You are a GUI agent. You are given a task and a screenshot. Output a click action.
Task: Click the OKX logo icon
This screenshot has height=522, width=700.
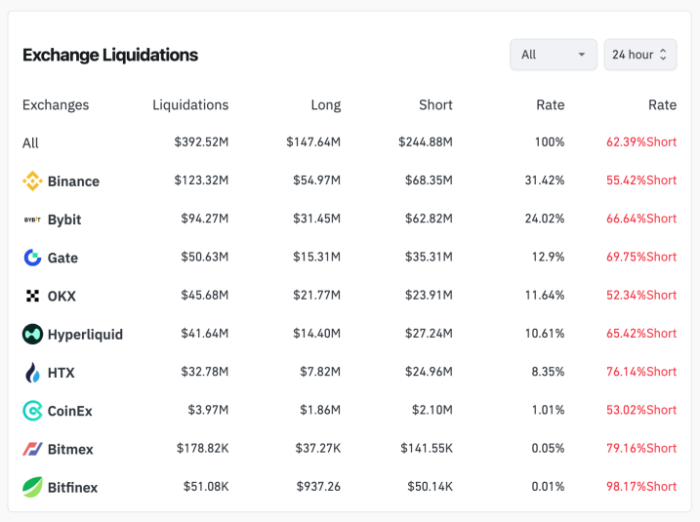32,296
